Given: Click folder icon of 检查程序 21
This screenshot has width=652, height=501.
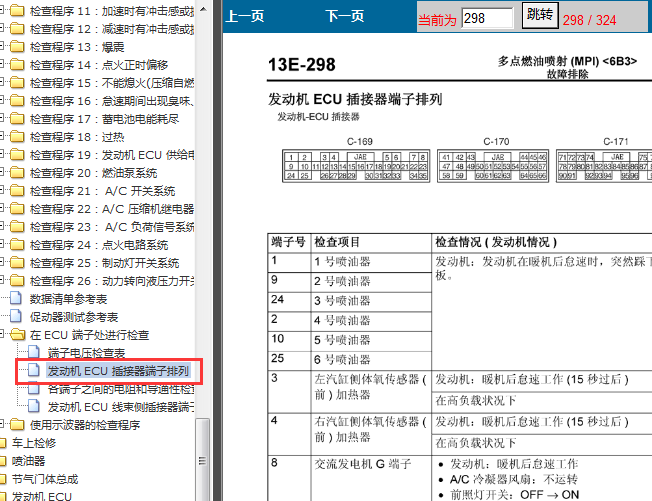Looking at the screenshot, I should [17, 190].
